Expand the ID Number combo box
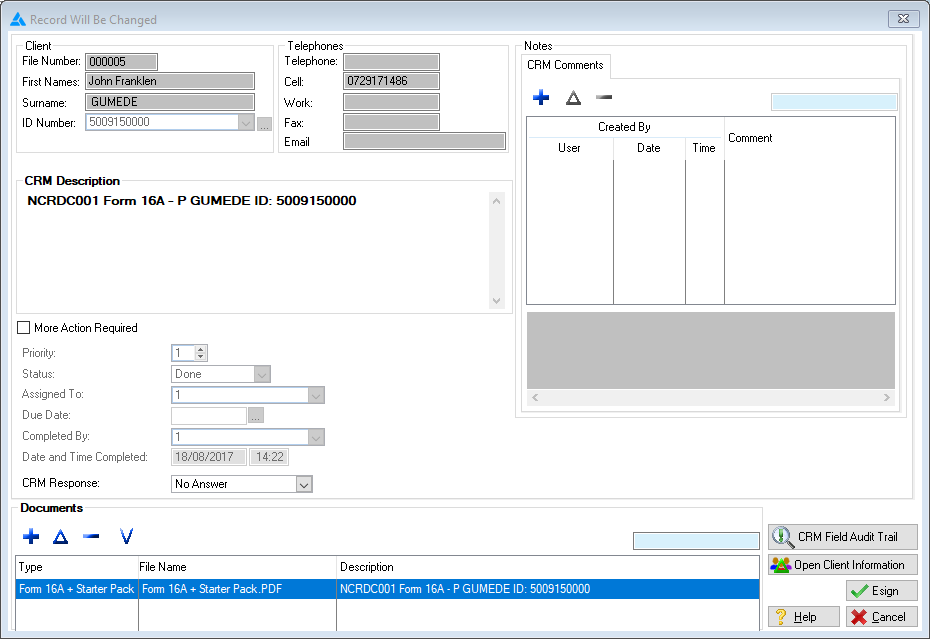The image size is (930, 639). point(246,123)
